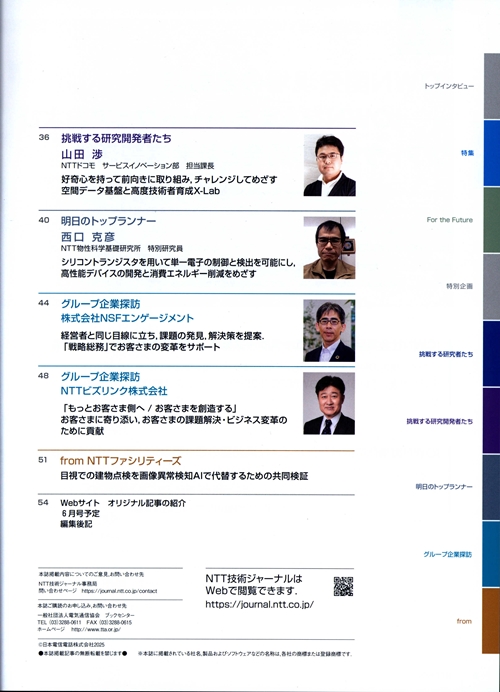Image resolution: width=500 pixels, height=692 pixels.
Task: Open the 株式会社NSFエンゲージメント article title
Action: (127, 318)
